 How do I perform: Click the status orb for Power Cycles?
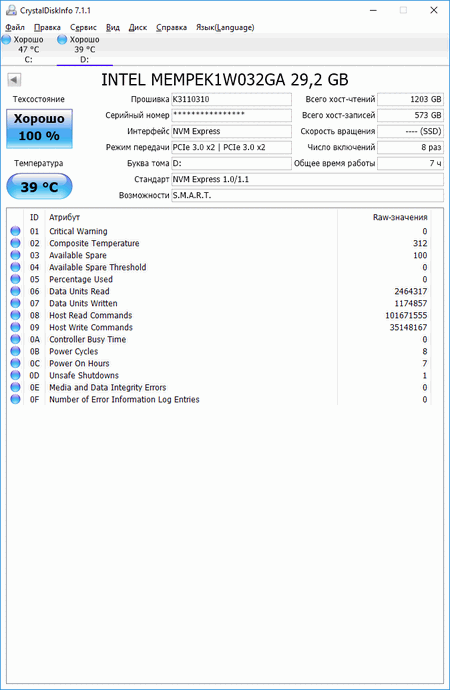click(x=15, y=351)
